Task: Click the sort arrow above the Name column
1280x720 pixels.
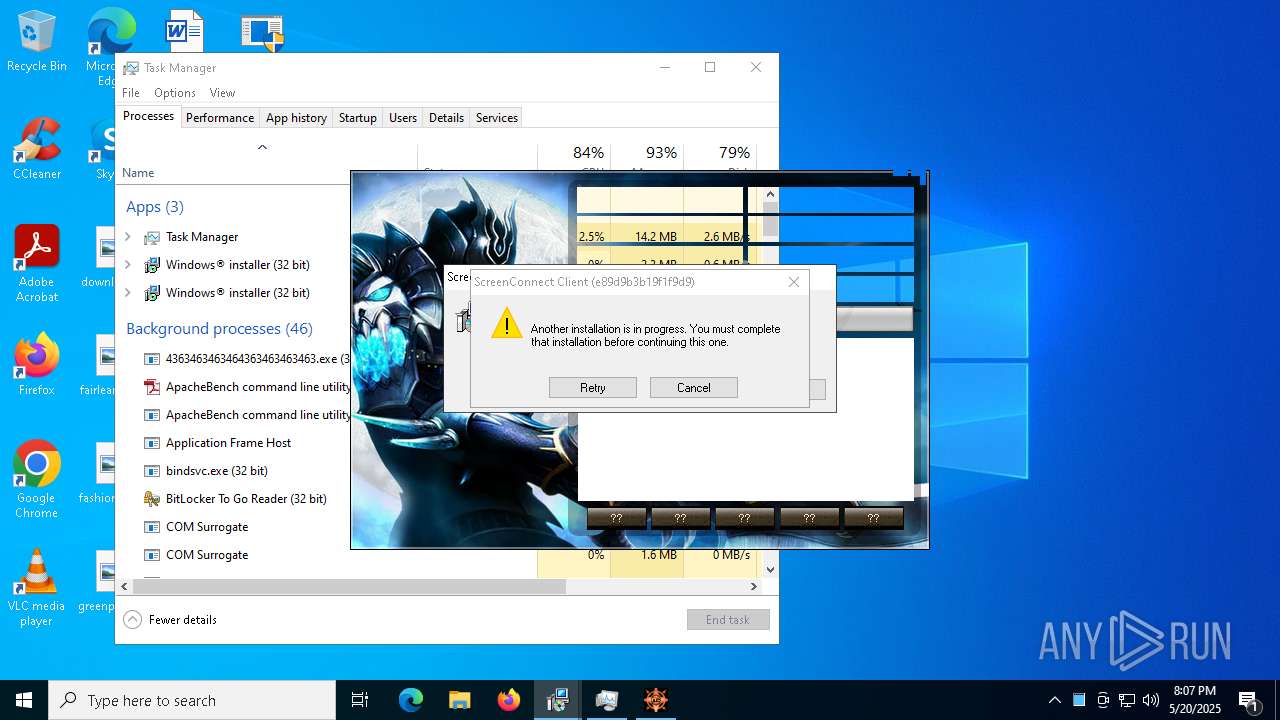Action: tap(262, 147)
